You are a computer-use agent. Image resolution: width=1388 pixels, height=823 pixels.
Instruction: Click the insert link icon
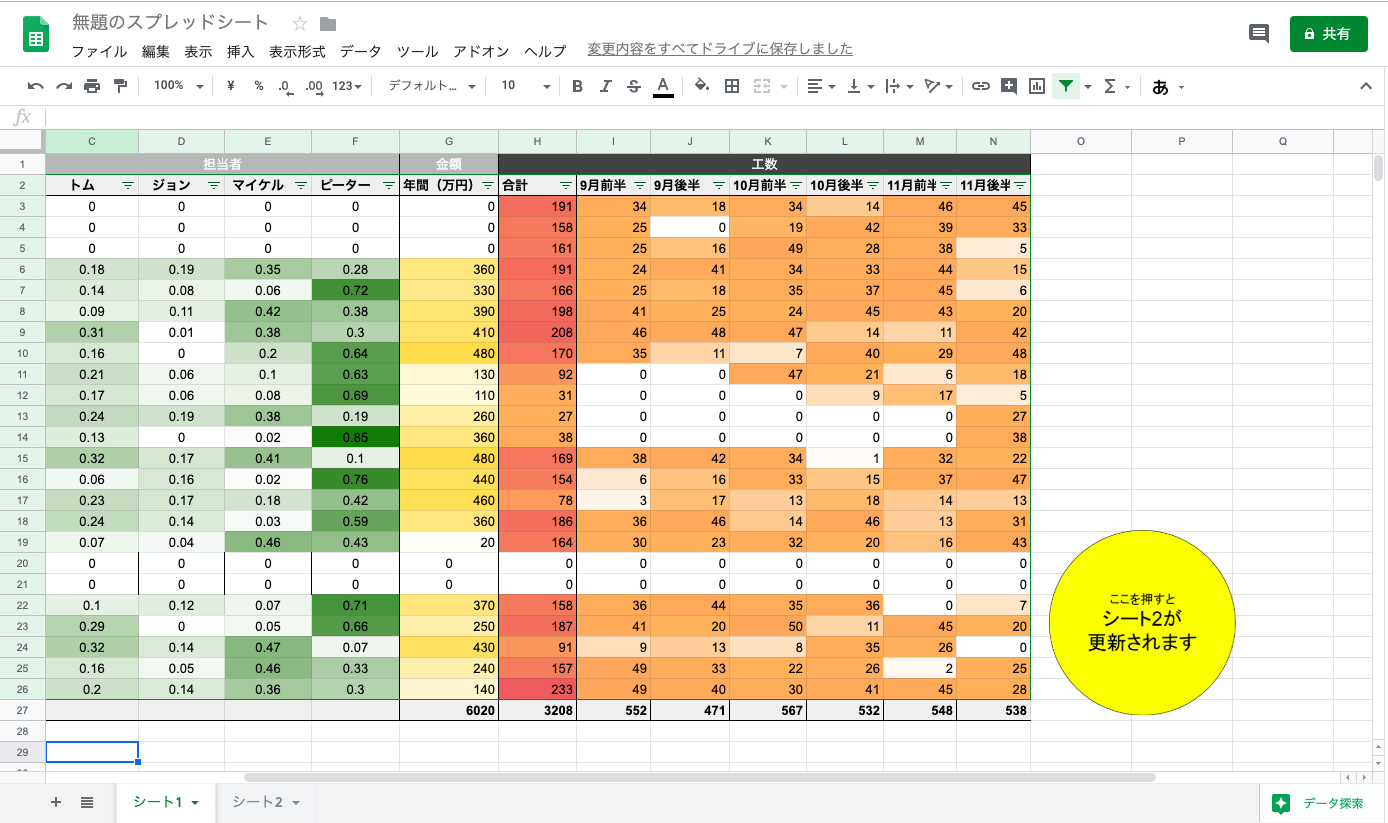[981, 86]
